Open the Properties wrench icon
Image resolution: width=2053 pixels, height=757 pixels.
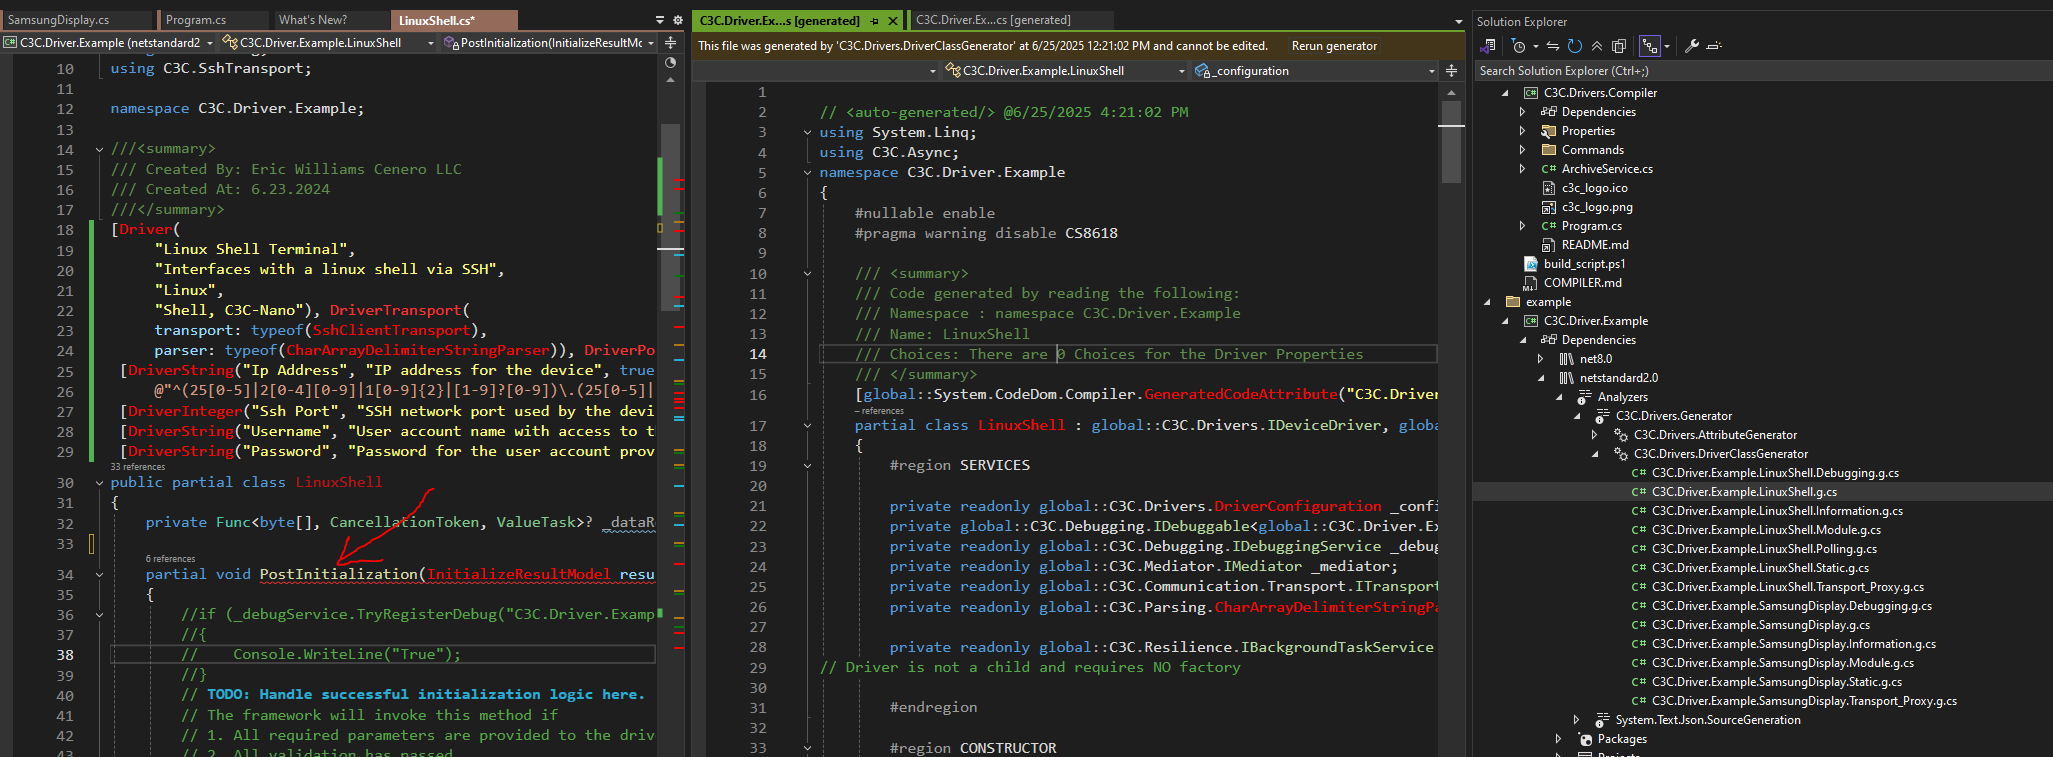pyautogui.click(x=1691, y=46)
